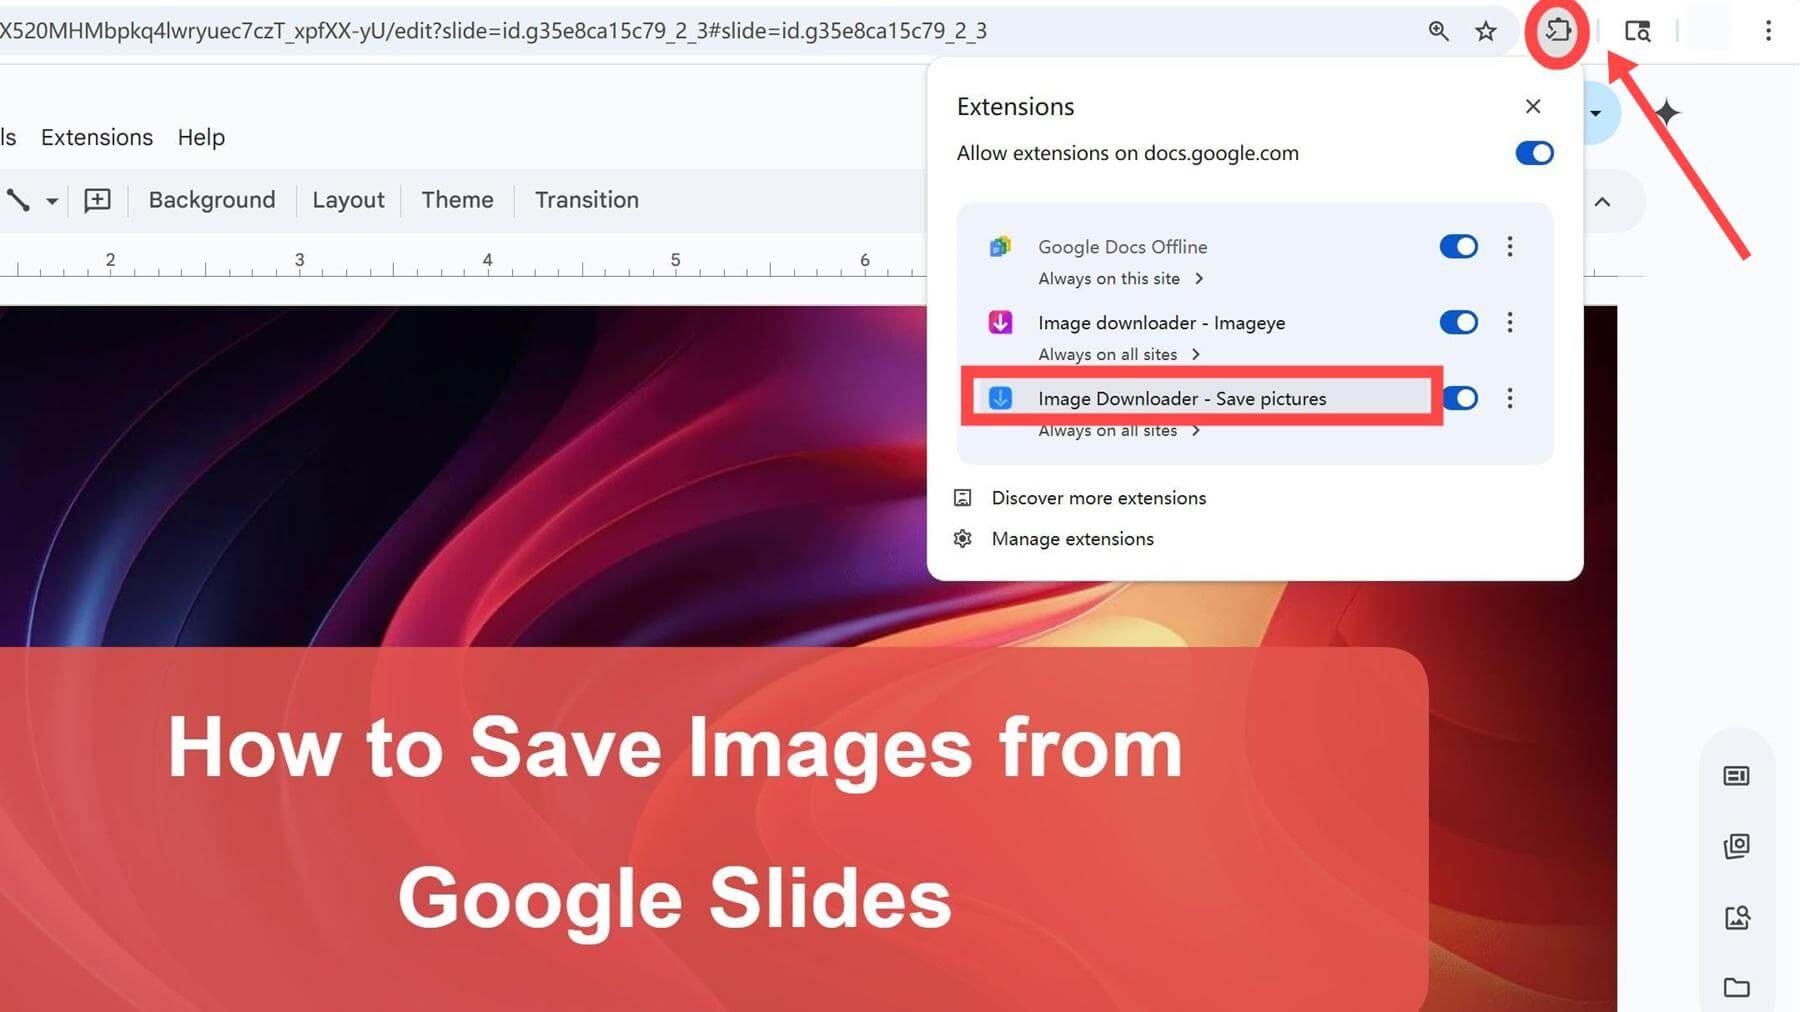Screen dimensions: 1800x1012
Task: Select the Line tool in toolbar
Action: click(18, 200)
